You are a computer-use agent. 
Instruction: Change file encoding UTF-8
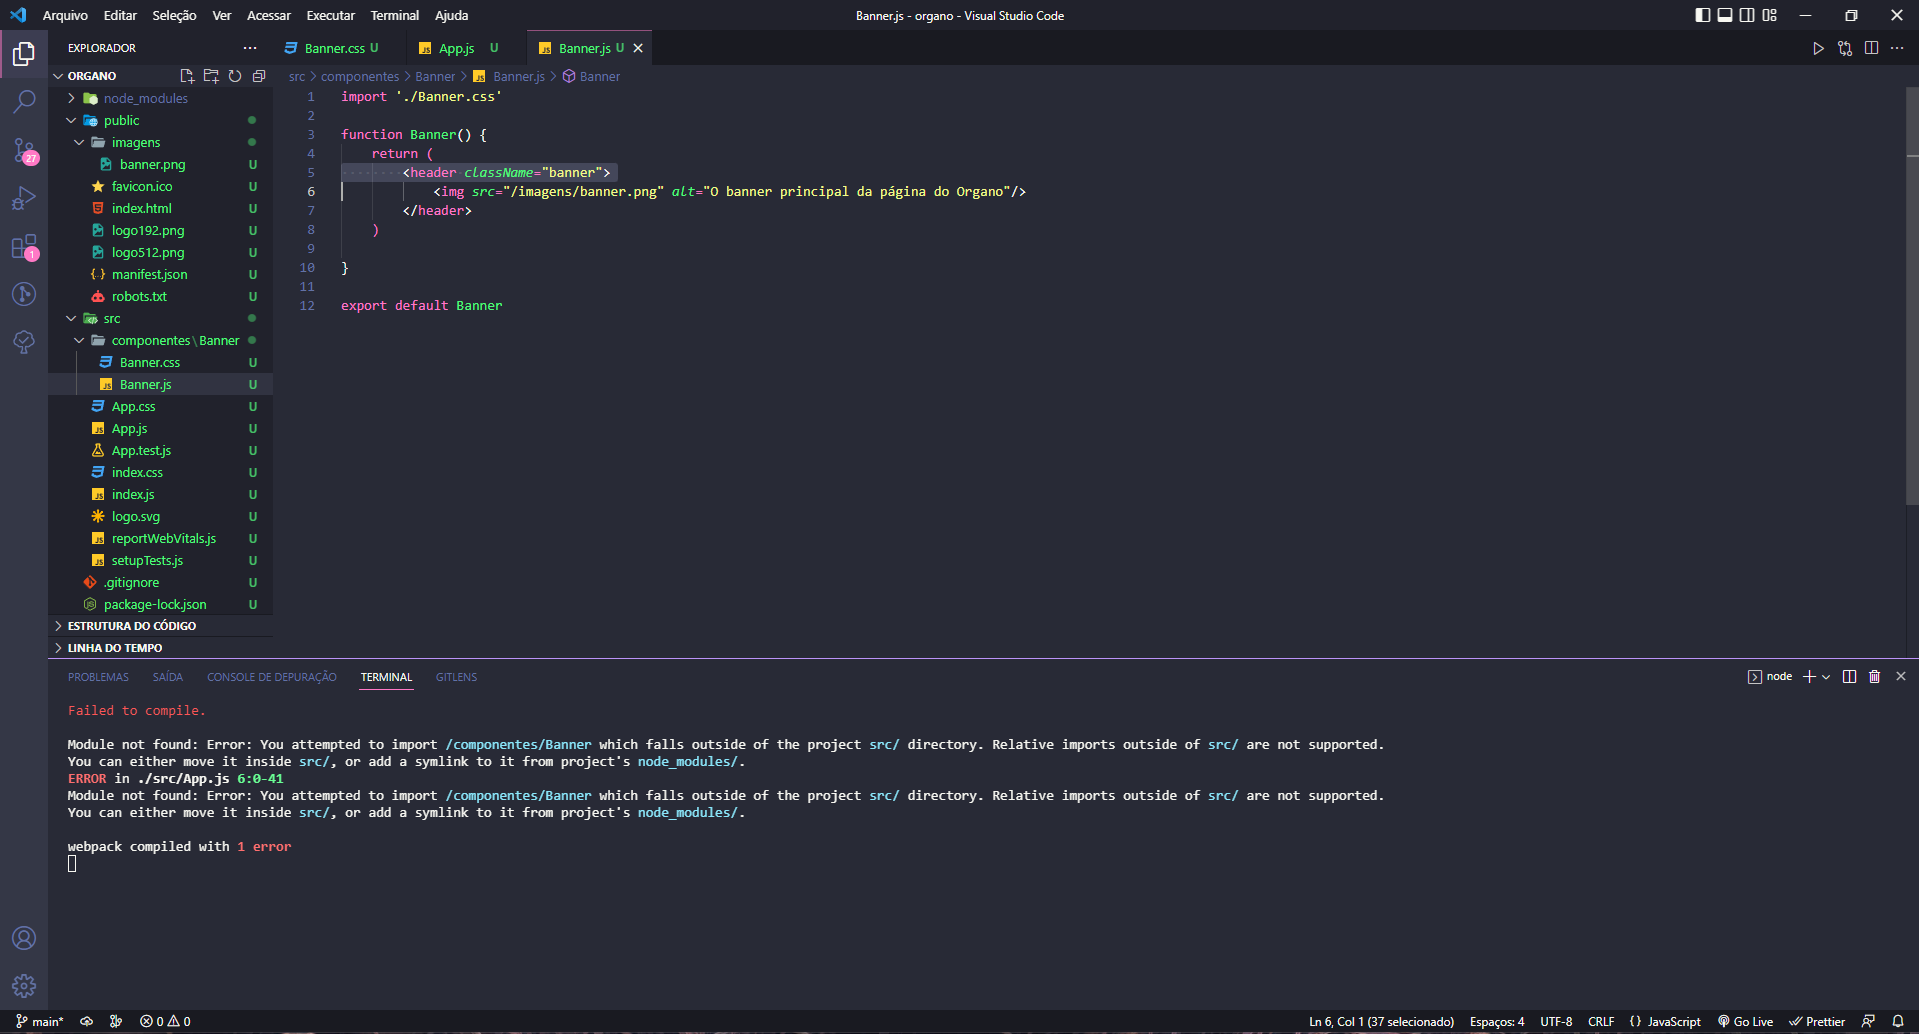1556,1022
